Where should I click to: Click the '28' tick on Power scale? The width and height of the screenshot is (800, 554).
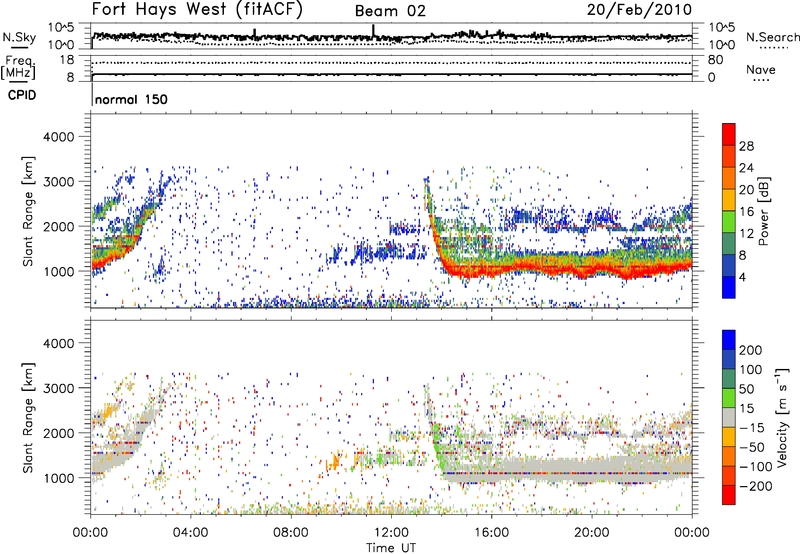(x=746, y=146)
